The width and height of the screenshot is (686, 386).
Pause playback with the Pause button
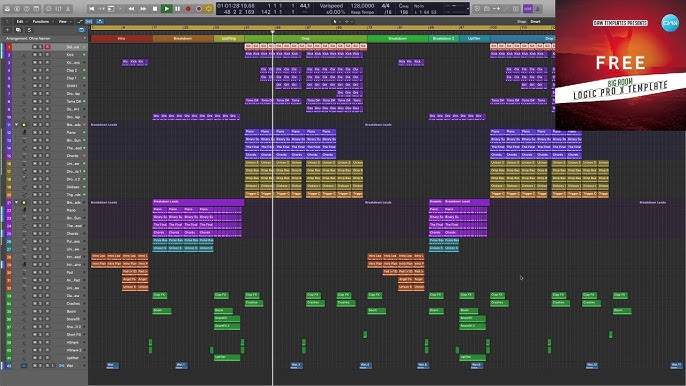coord(178,8)
